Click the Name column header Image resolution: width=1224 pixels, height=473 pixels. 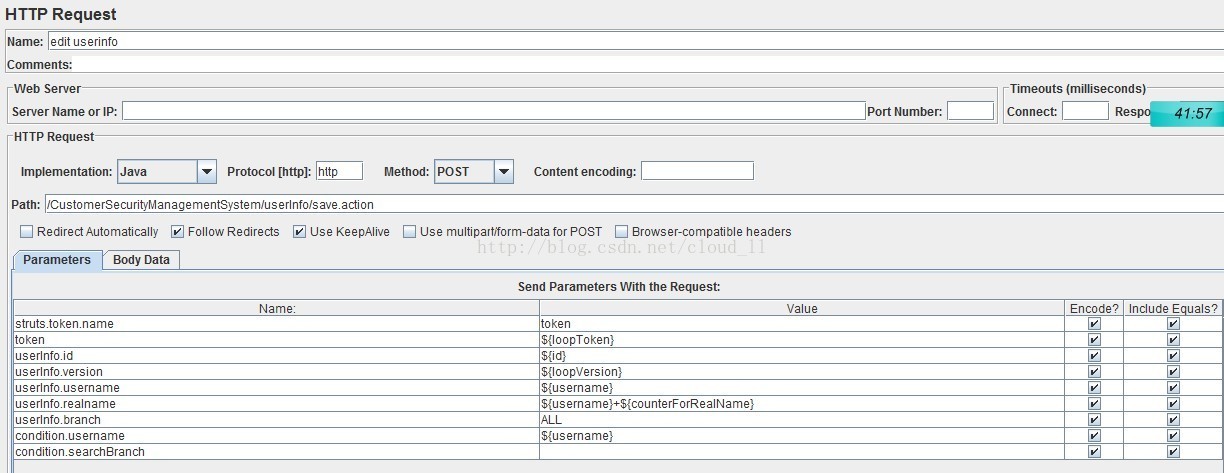(276, 309)
